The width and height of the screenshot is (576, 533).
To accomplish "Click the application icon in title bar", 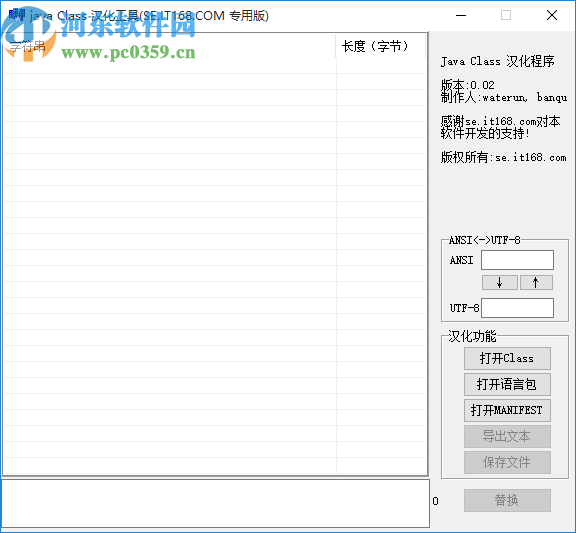I will [17, 15].
